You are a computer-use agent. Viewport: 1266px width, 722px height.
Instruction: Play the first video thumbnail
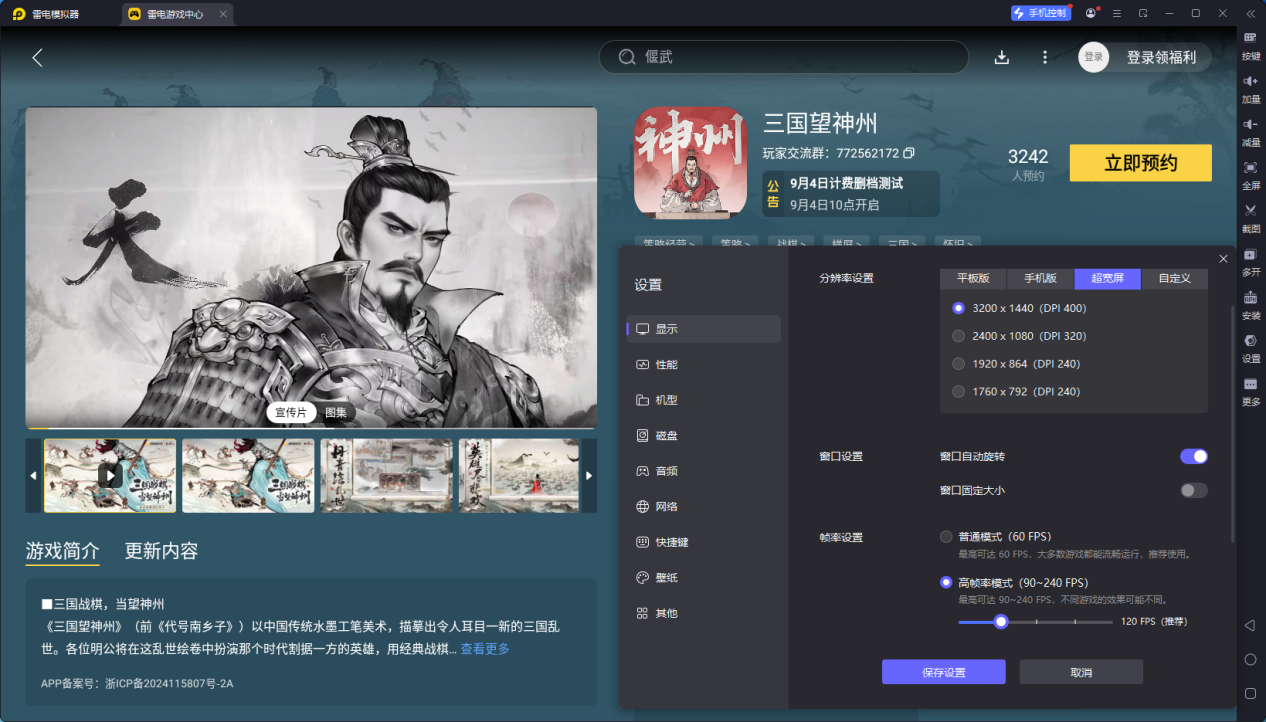(110, 476)
